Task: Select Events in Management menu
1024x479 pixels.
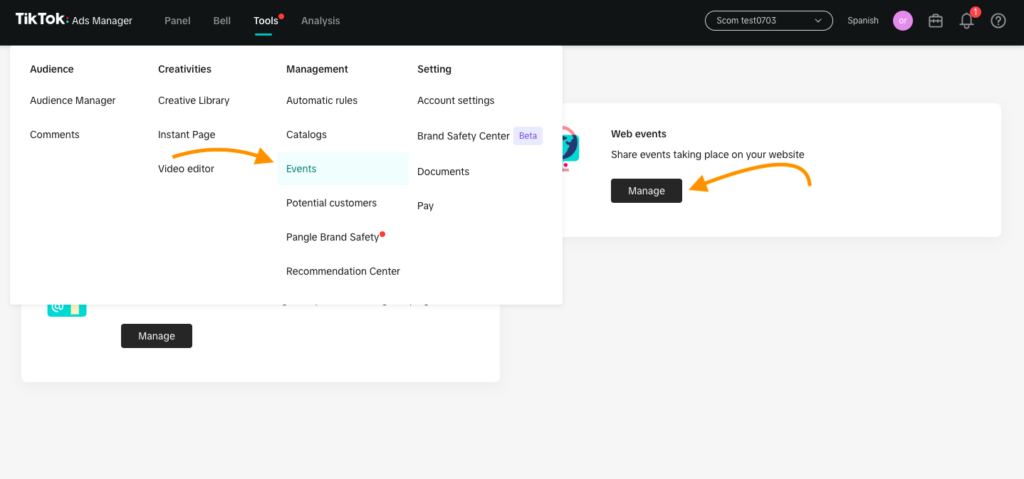Action: (343, 169)
